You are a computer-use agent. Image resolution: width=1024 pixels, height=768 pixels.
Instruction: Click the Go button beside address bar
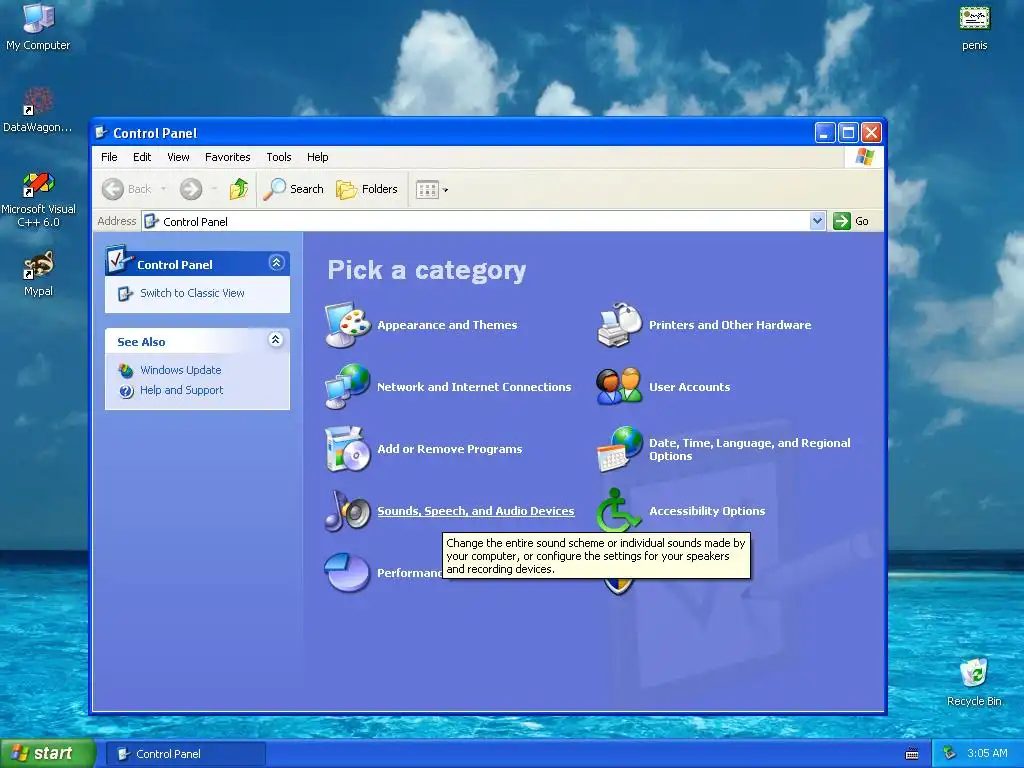[852, 221]
